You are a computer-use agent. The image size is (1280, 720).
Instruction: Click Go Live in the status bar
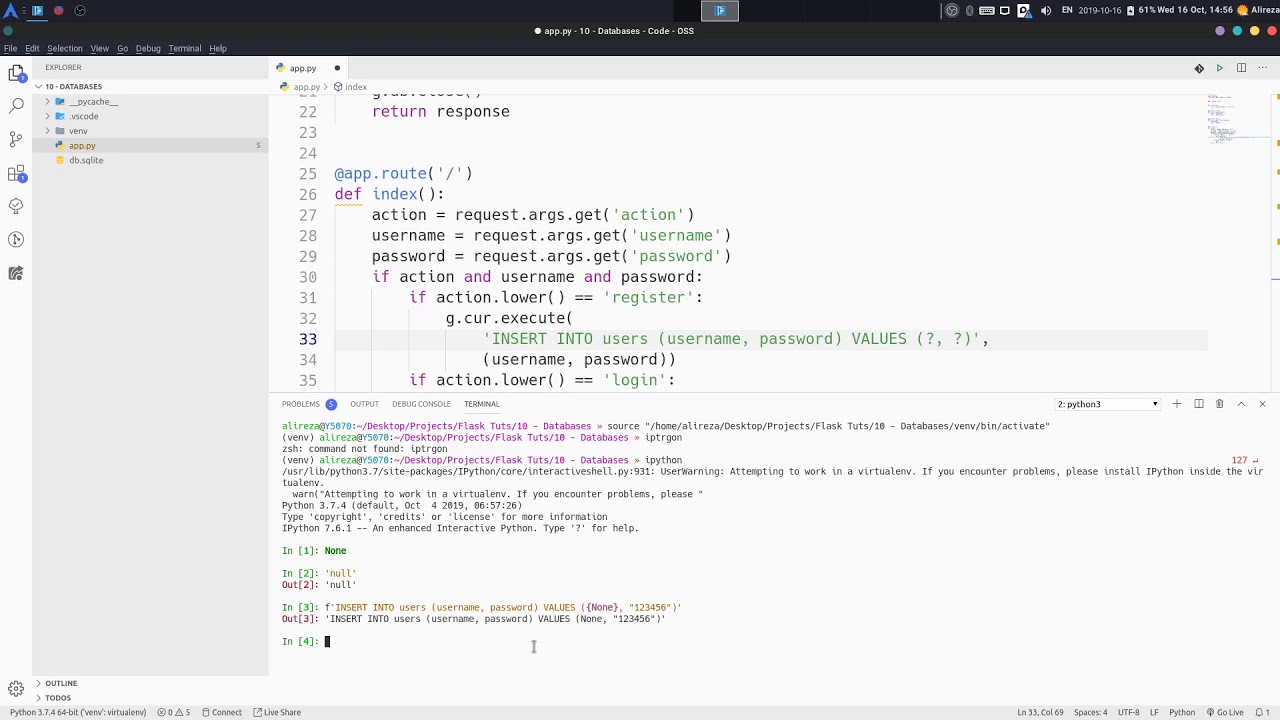[1224, 712]
